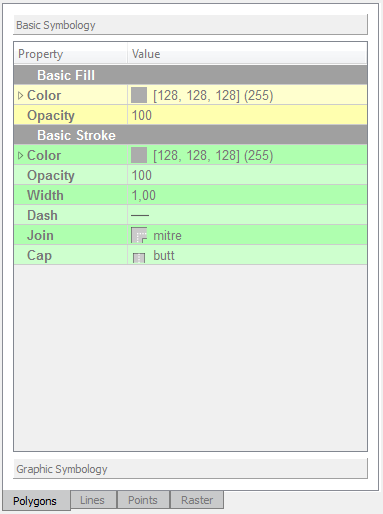The width and height of the screenshot is (383, 514).
Task: Switch to the Lines tab
Action: [x=93, y=500]
